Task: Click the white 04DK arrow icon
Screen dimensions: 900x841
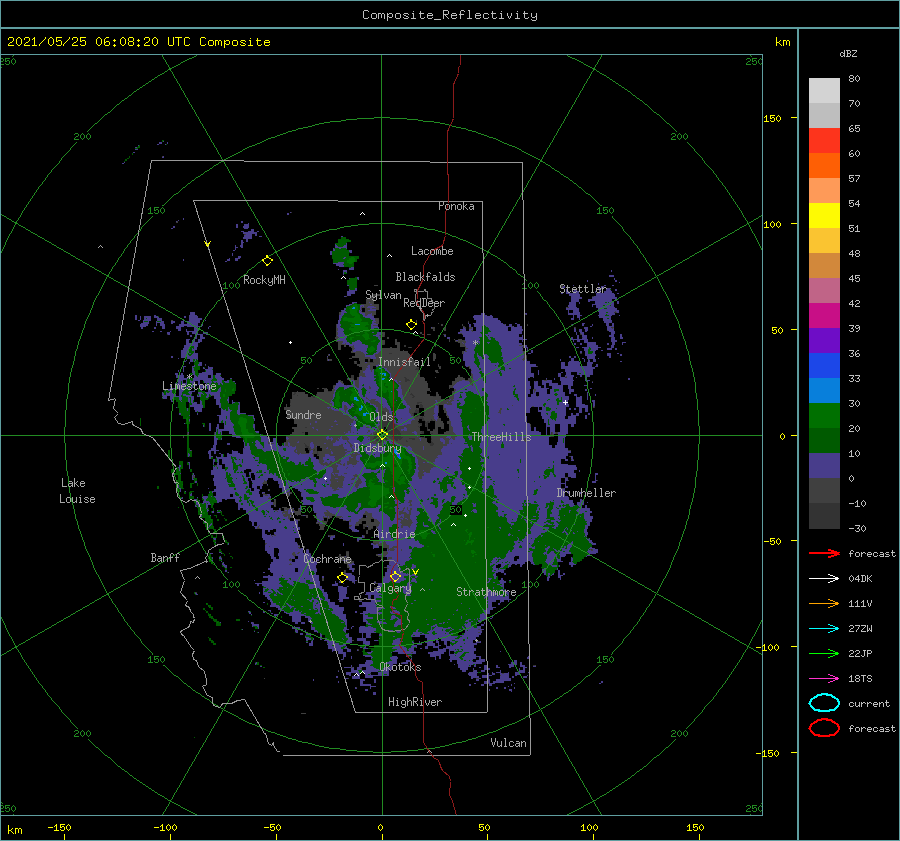Action: (x=824, y=579)
